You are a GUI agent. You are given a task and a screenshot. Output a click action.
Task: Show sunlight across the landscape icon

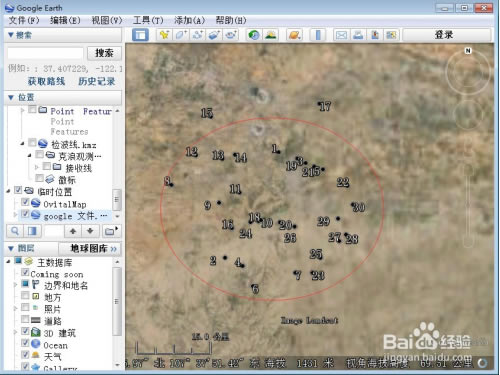pos(271,35)
